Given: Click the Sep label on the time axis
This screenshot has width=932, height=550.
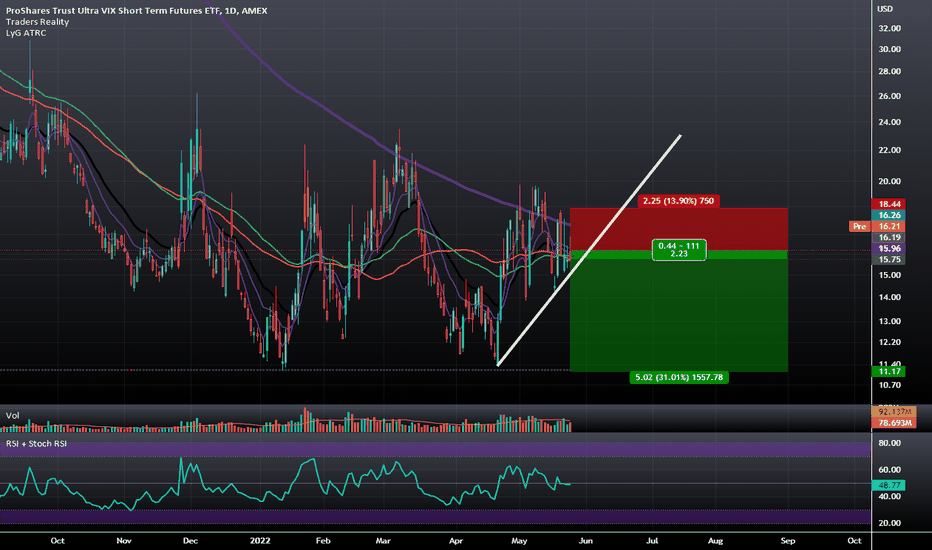Looking at the screenshot, I should (788, 540).
